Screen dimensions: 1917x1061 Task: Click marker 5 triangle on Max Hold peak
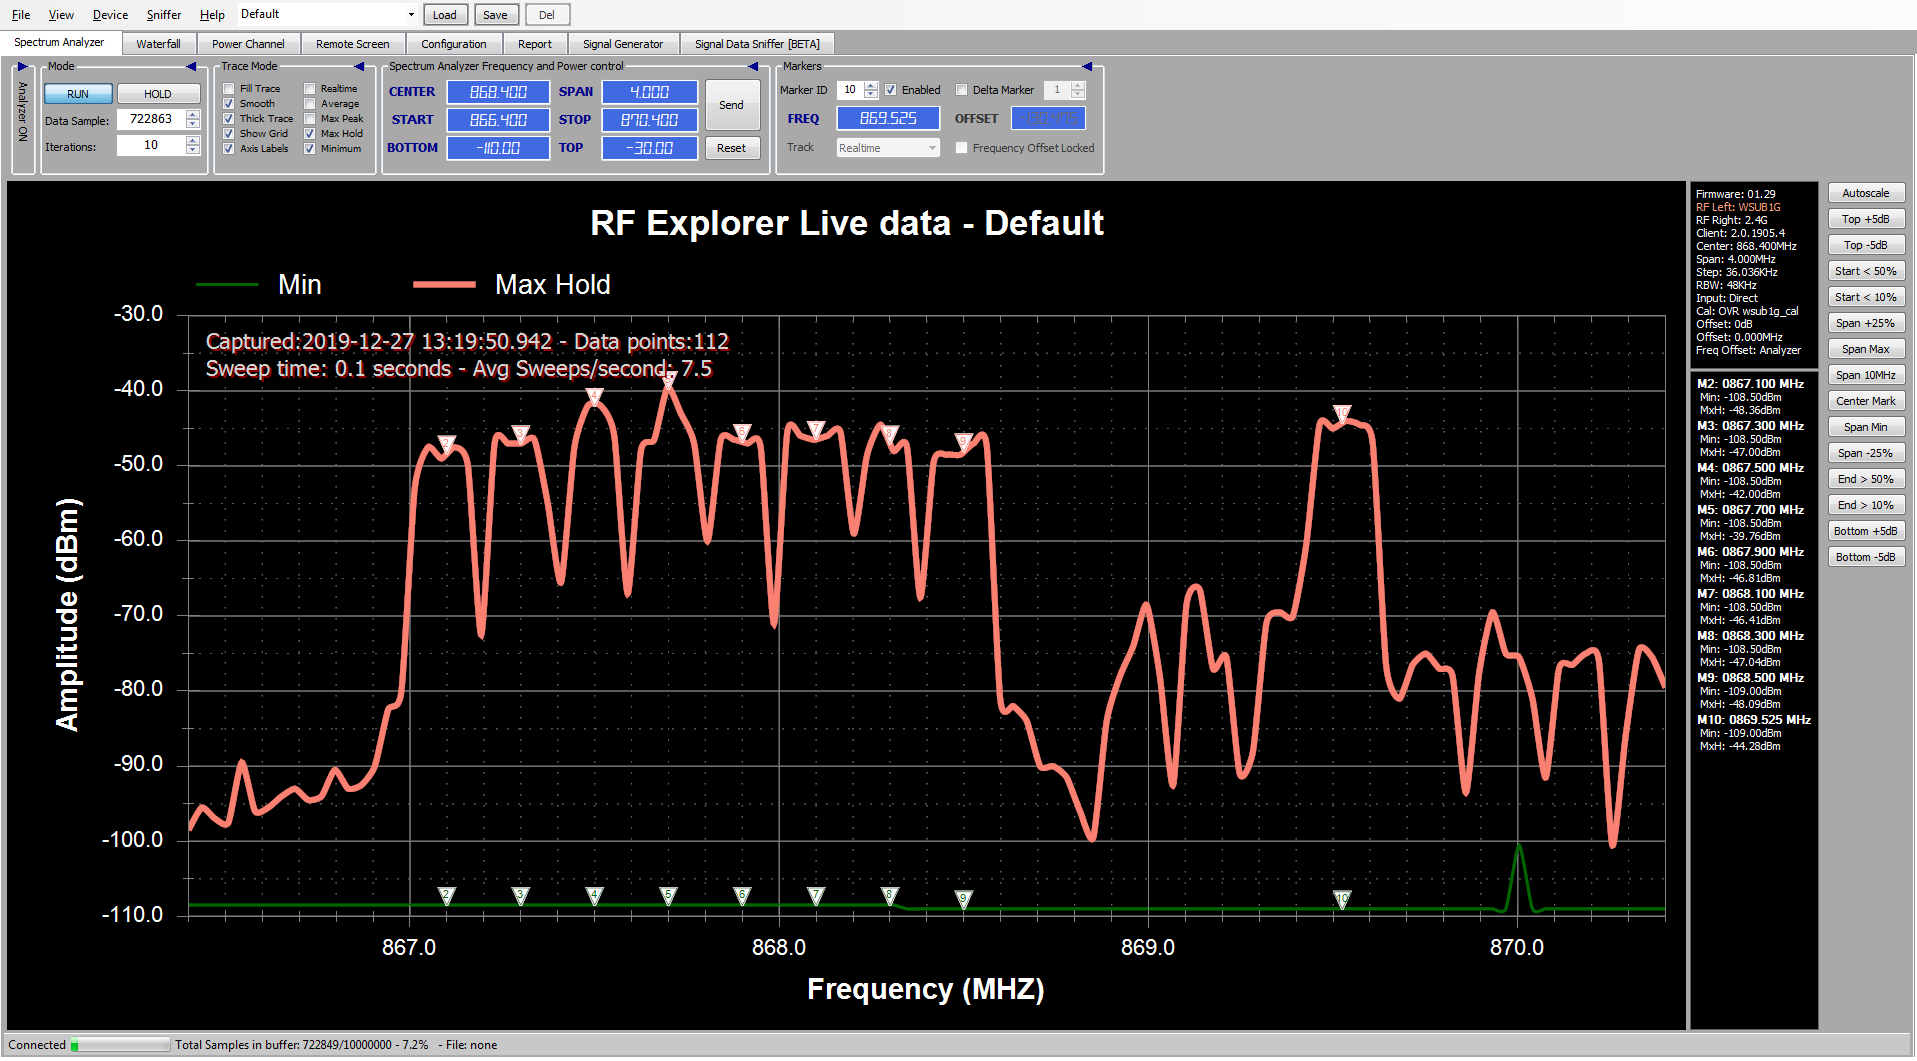(x=669, y=379)
